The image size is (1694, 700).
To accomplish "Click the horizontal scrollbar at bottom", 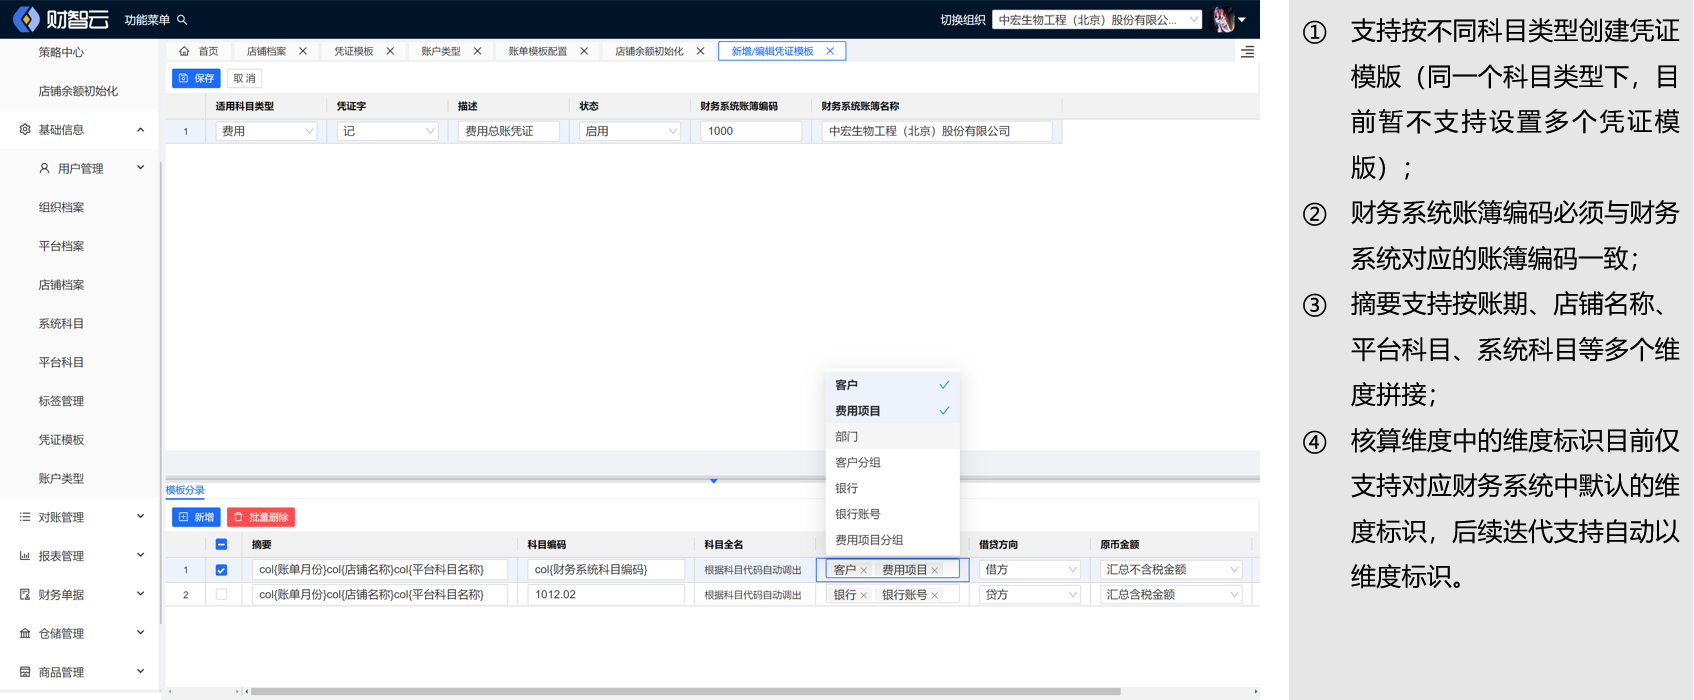I will click(x=685, y=691).
